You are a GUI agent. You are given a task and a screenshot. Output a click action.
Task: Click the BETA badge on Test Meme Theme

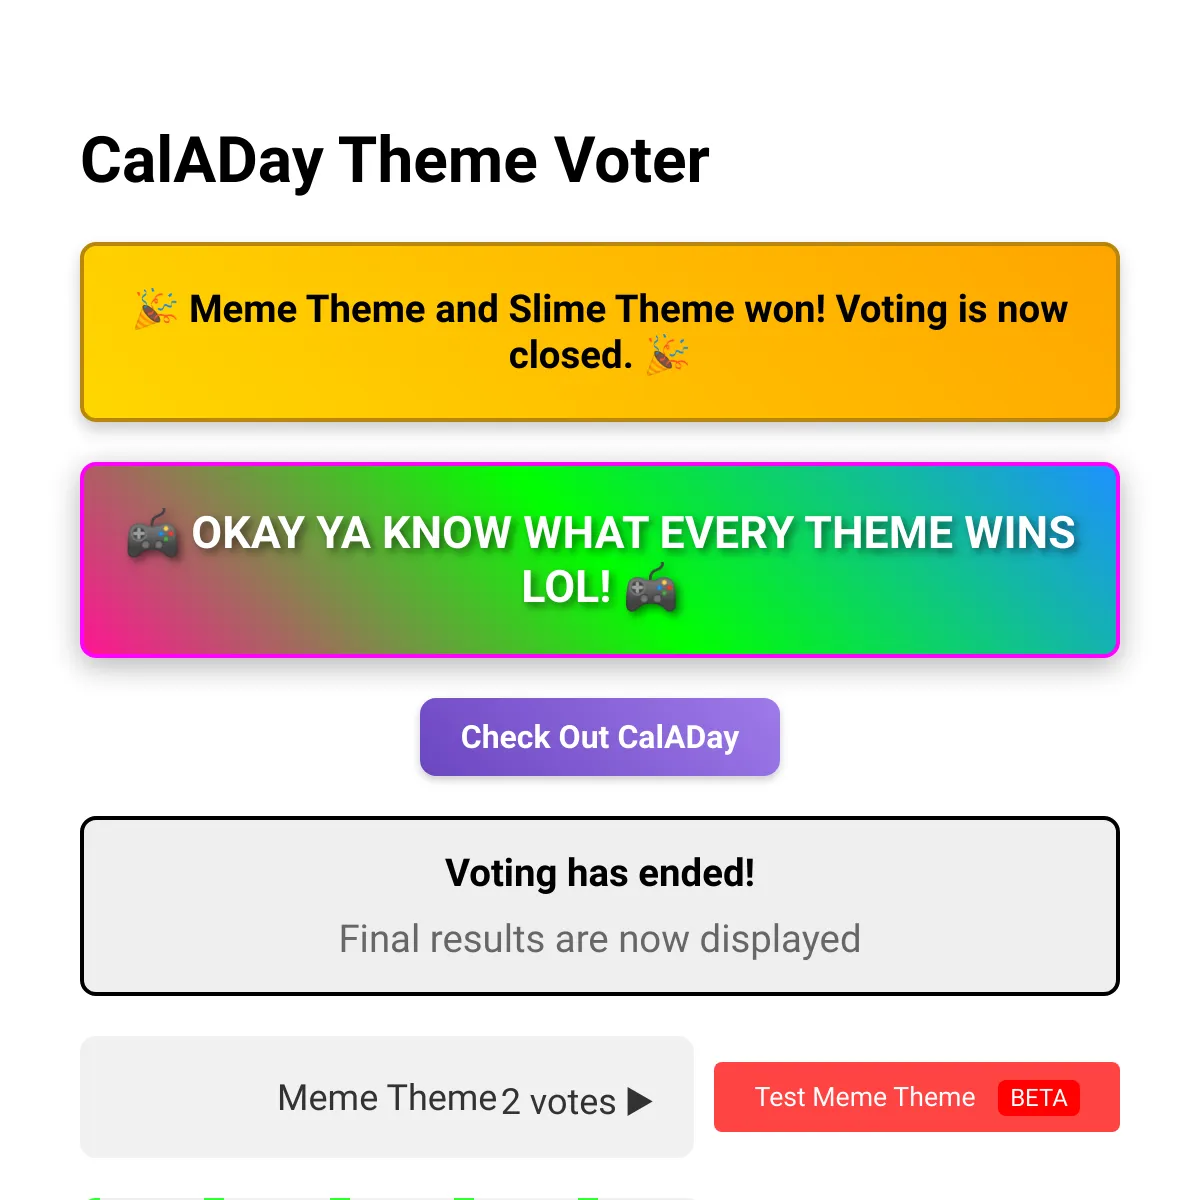(x=1038, y=1098)
